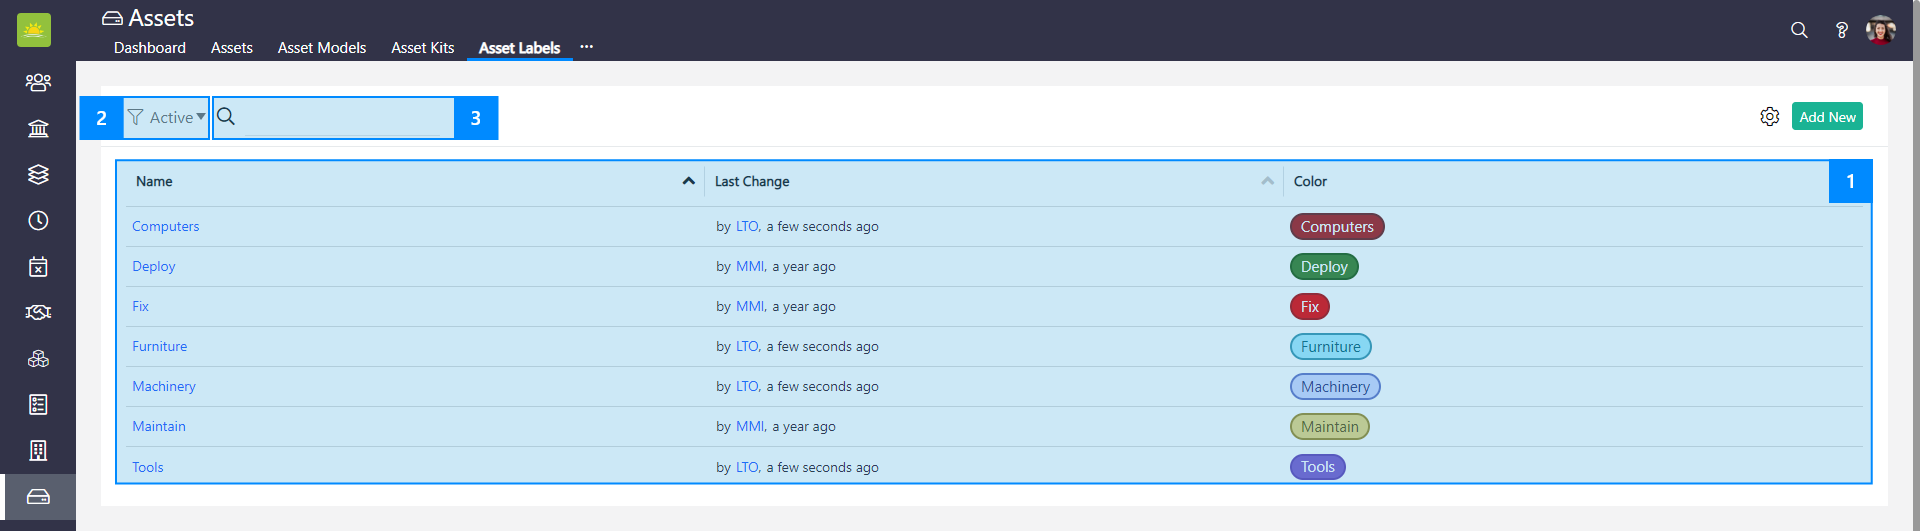
Task: Open the handshake icon in sidebar
Action: [x=38, y=312]
